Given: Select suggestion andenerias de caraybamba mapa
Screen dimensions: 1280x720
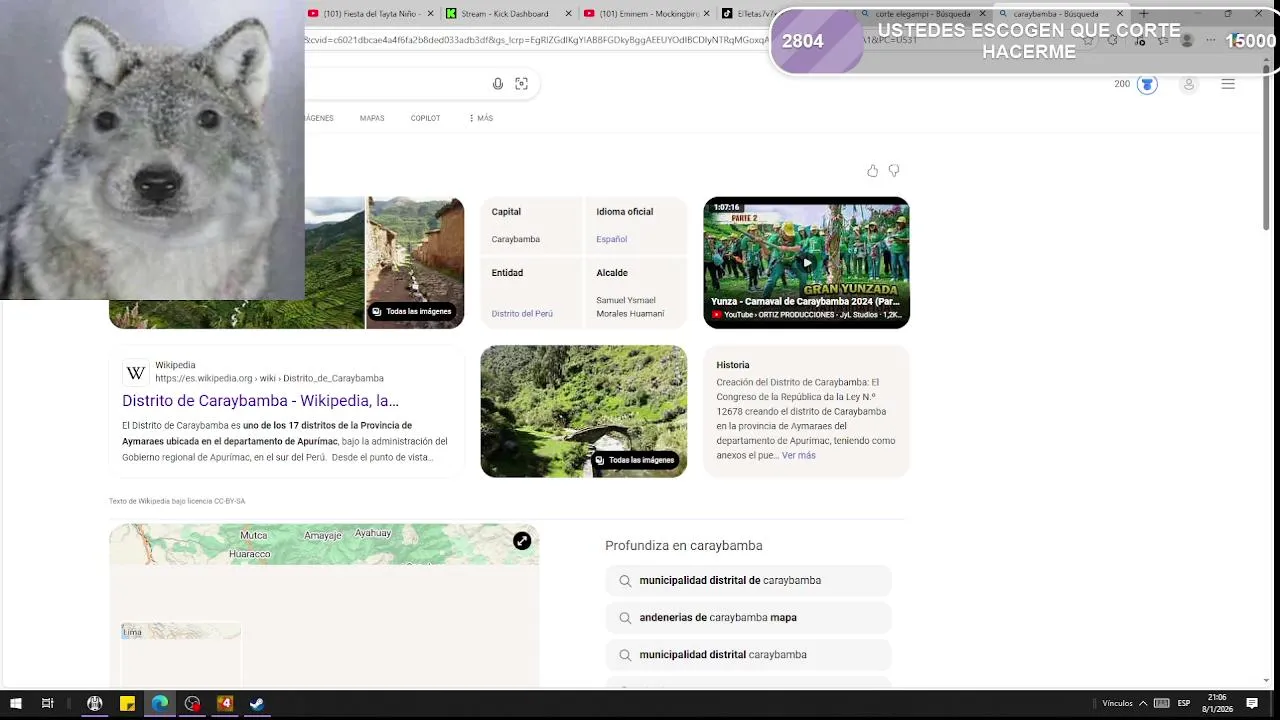Looking at the screenshot, I should [748, 617].
